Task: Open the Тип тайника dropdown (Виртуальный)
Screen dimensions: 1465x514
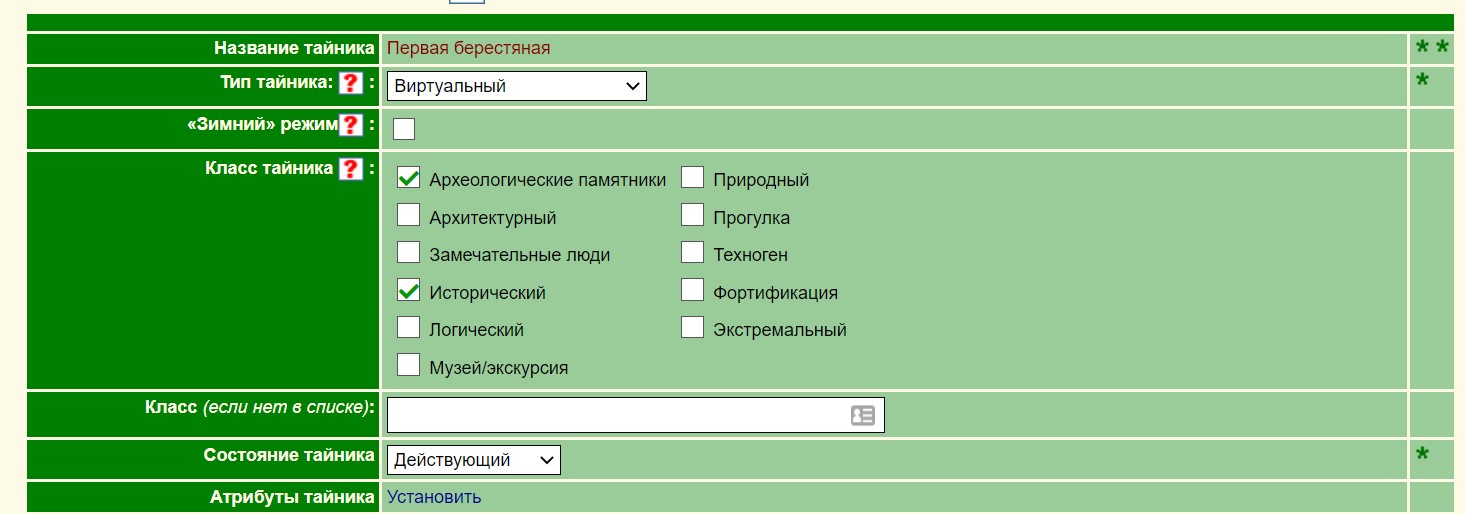Action: [516, 86]
